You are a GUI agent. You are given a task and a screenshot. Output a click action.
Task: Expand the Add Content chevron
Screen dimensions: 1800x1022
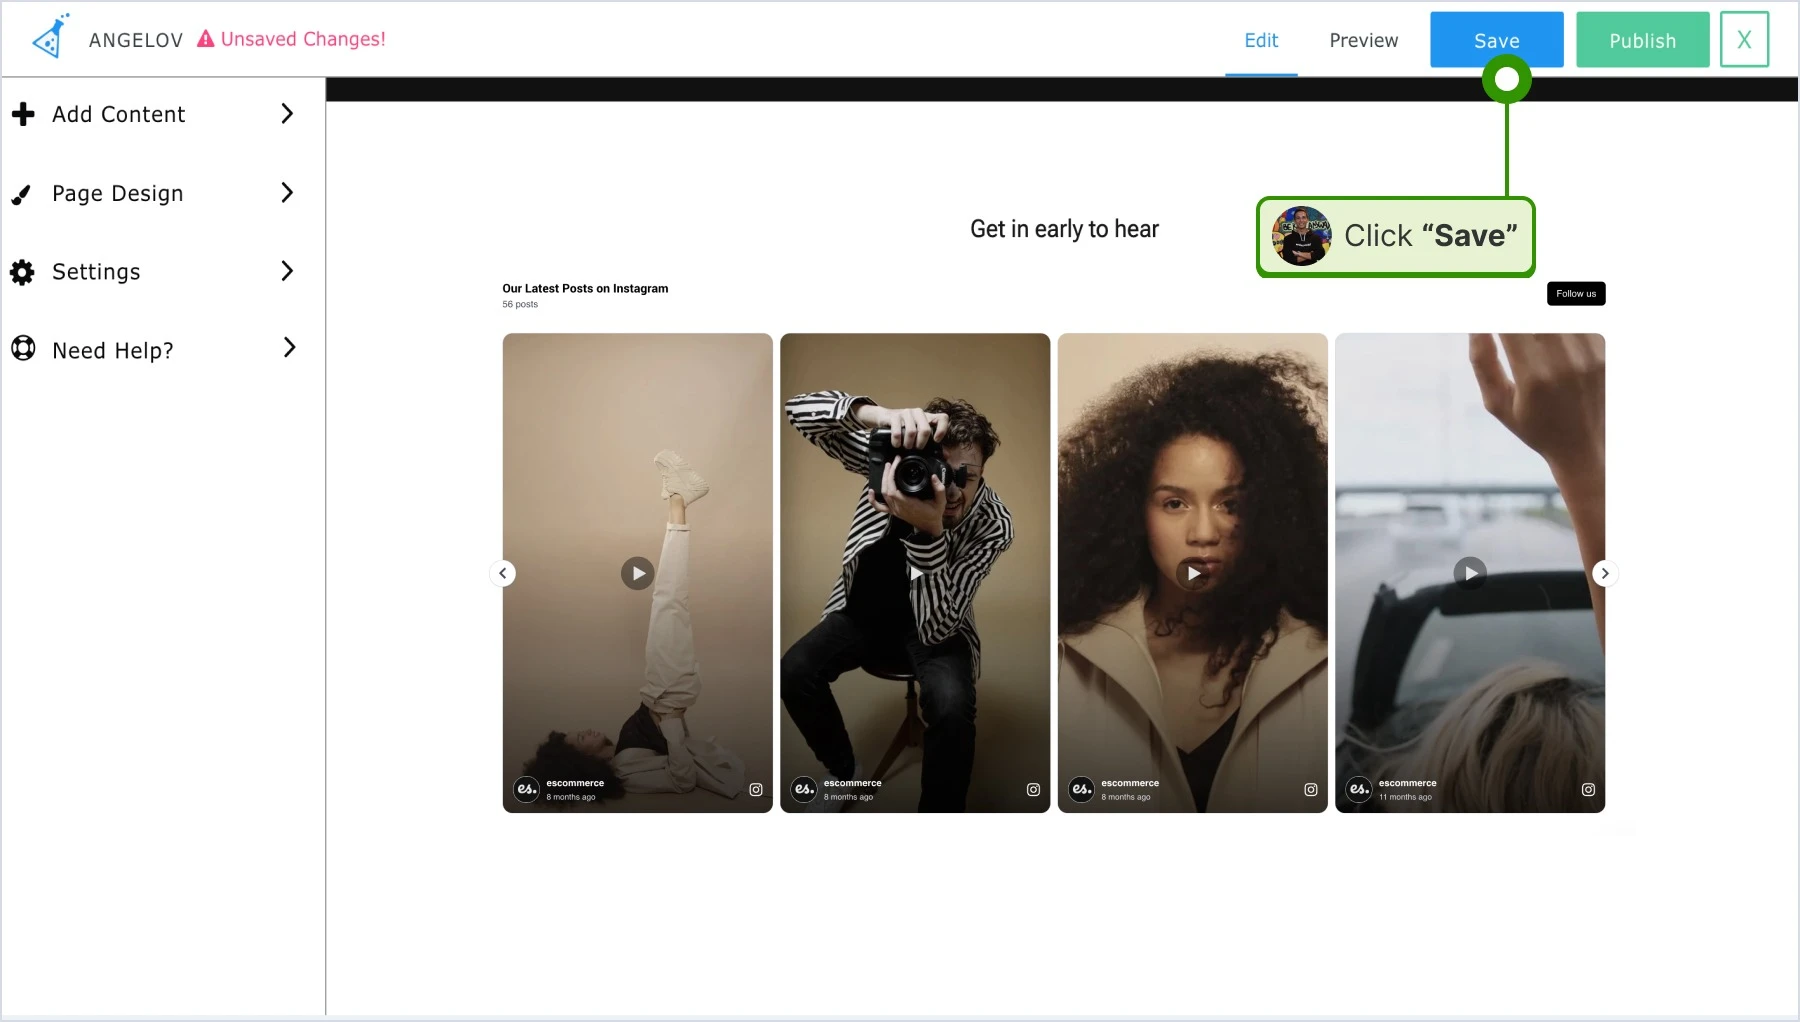287,114
